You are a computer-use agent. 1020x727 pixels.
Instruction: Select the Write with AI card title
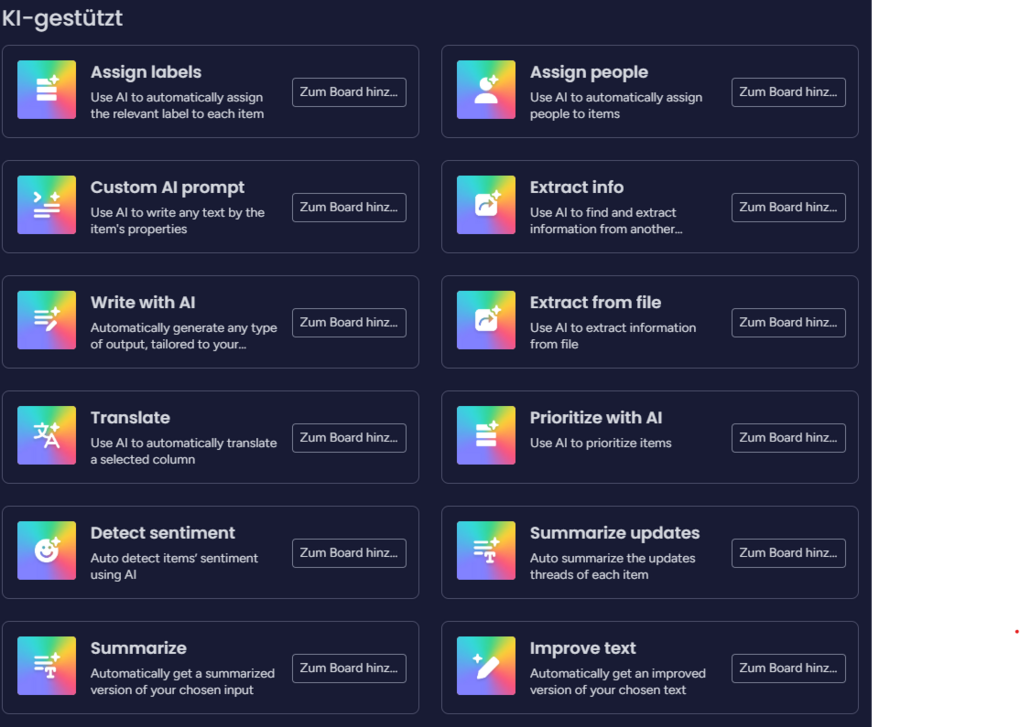[x=142, y=302]
